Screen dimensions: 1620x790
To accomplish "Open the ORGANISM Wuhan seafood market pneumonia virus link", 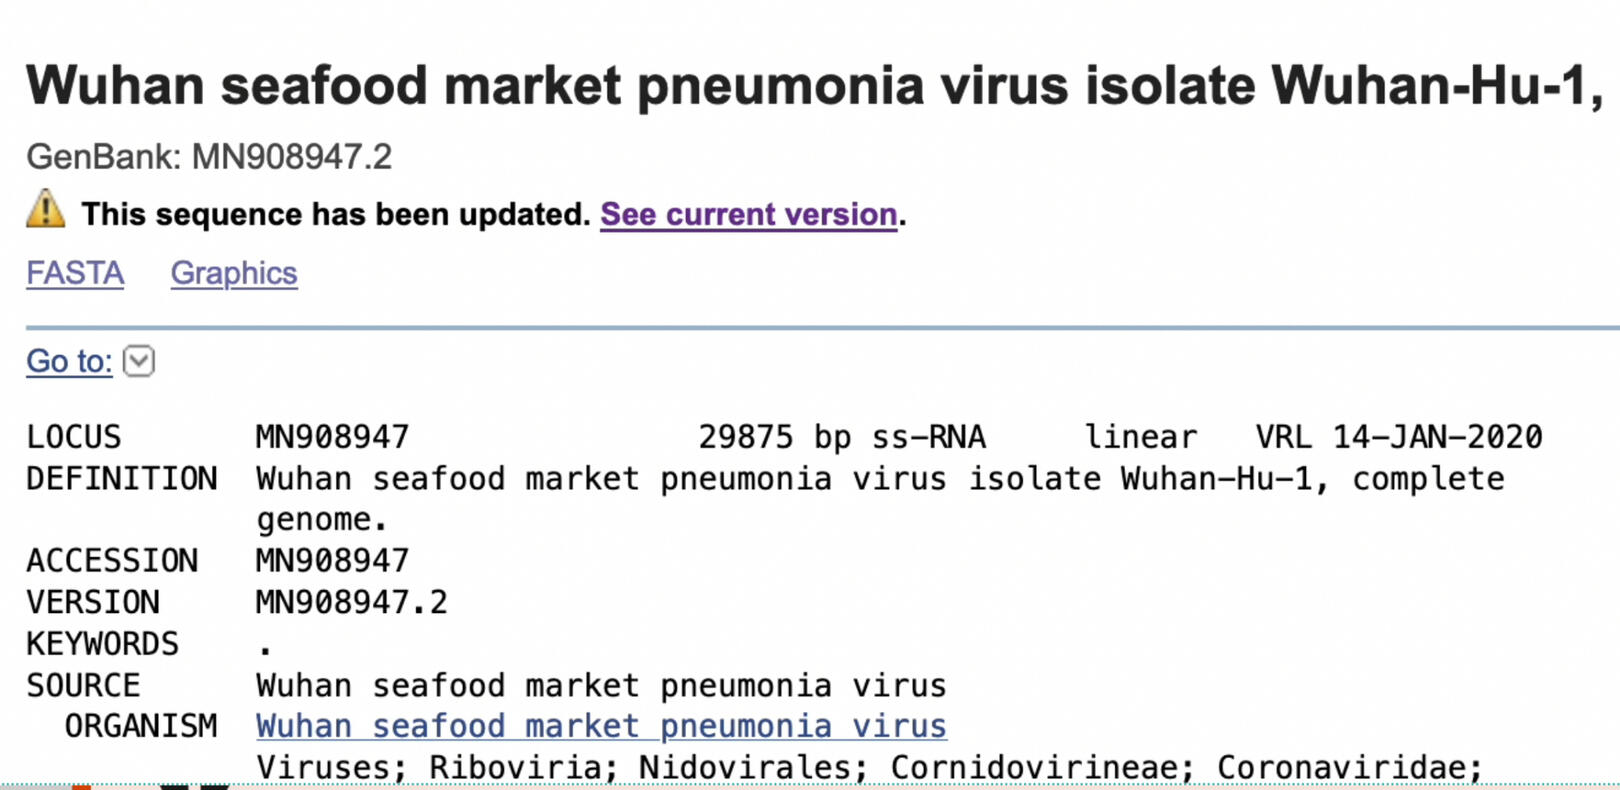I will coord(601,726).
